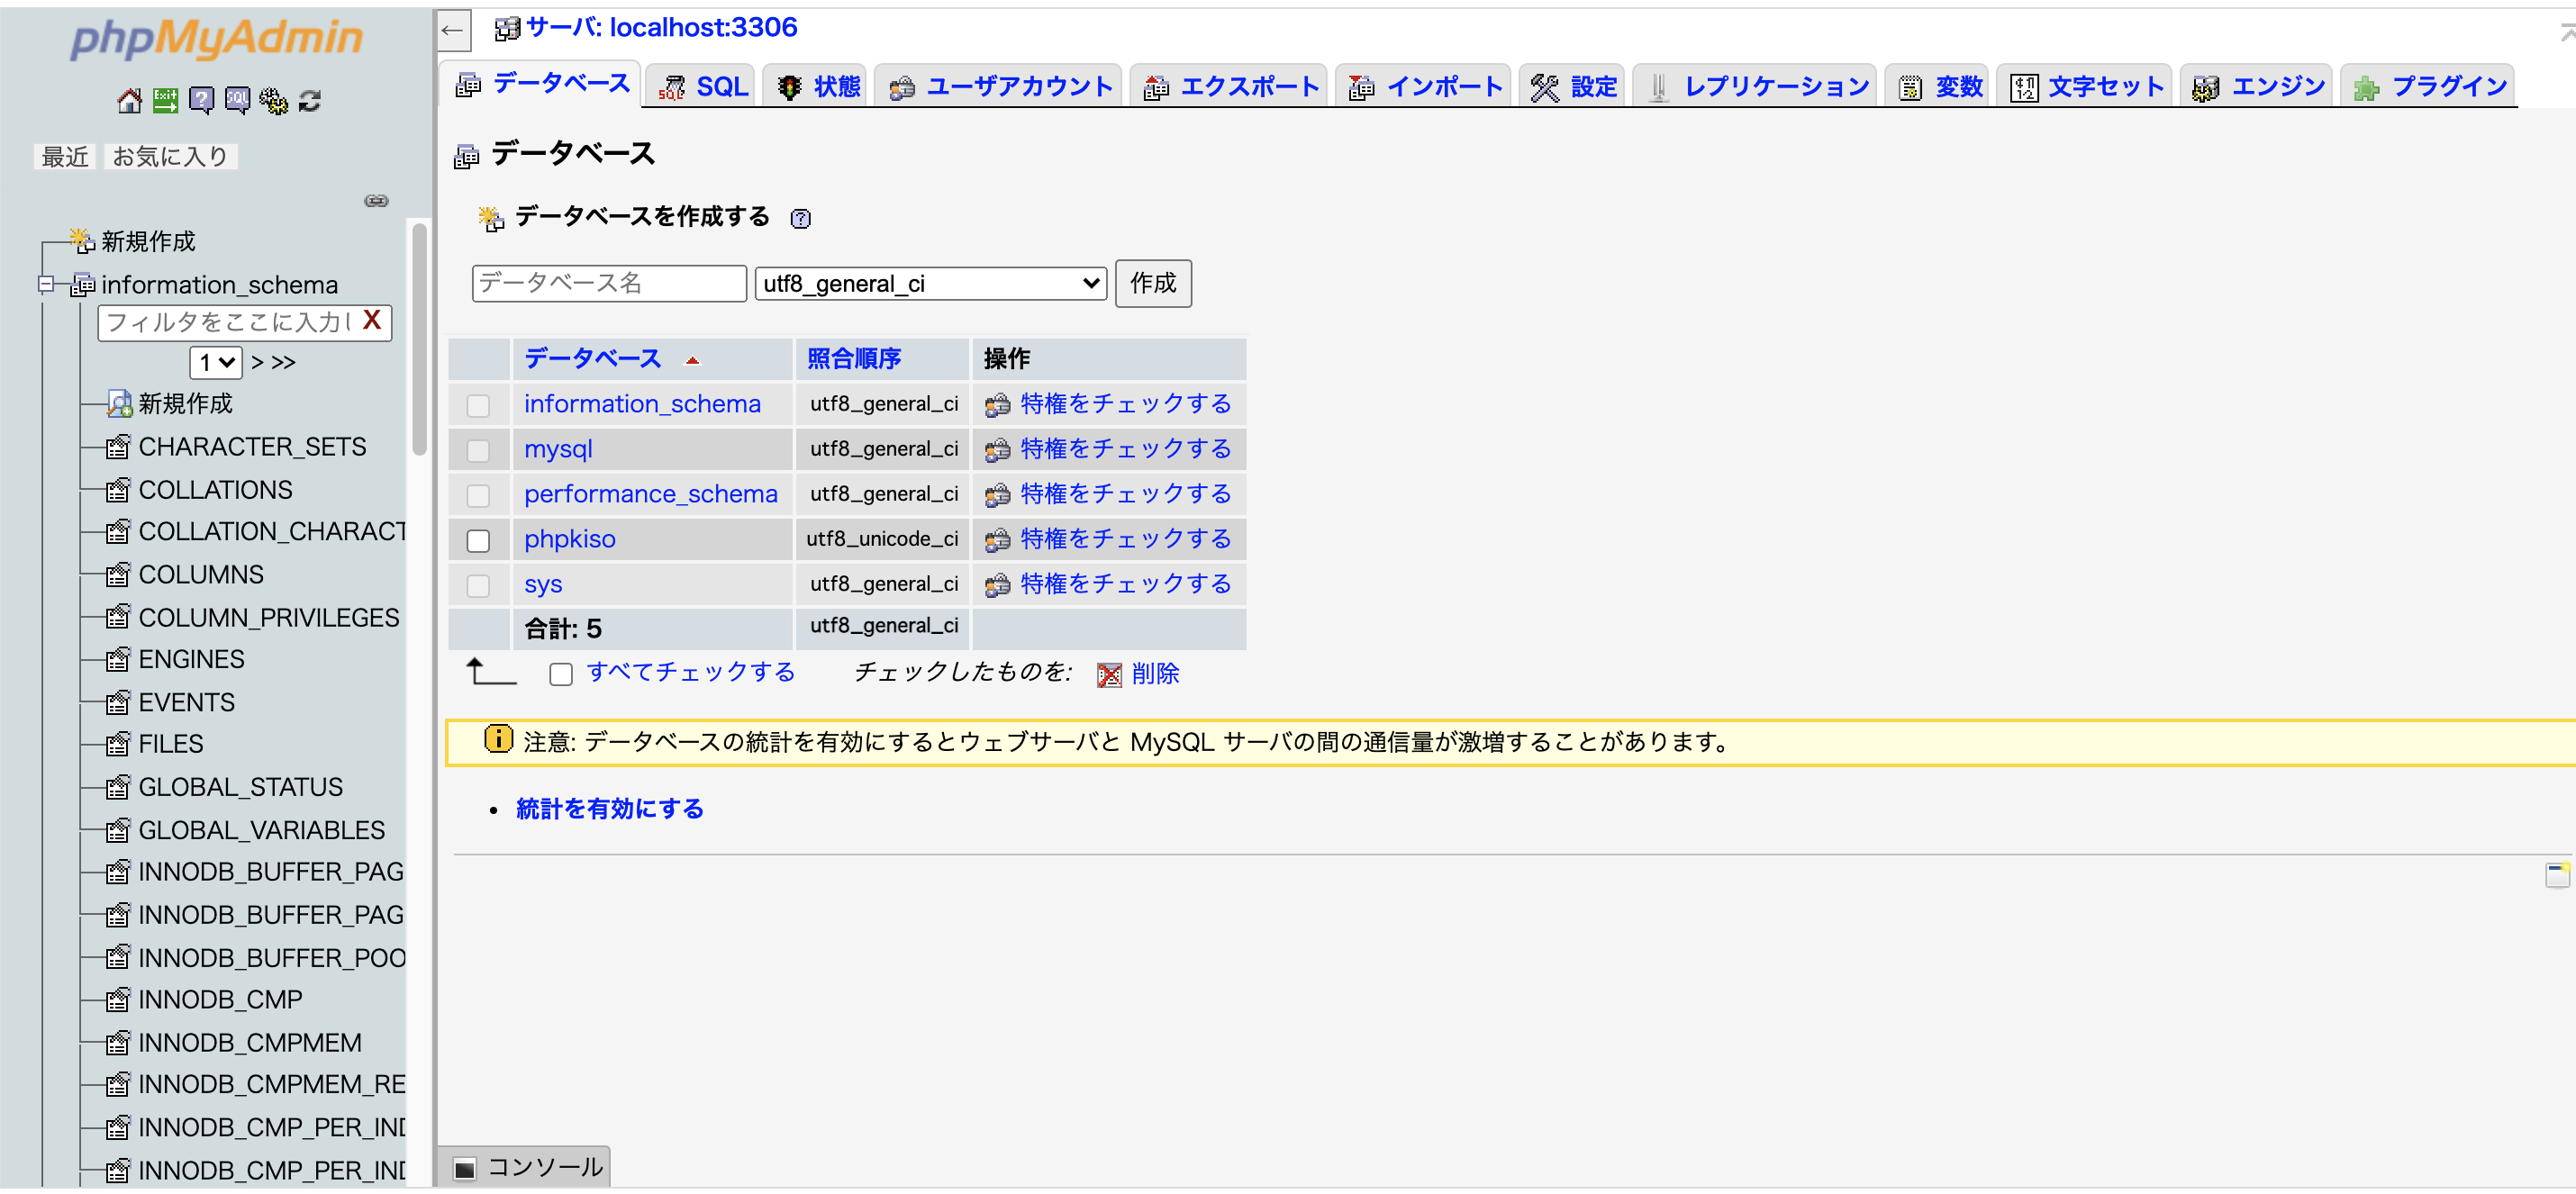Check the mysql database row checkbox
2576x1194 pixels.
tap(479, 449)
